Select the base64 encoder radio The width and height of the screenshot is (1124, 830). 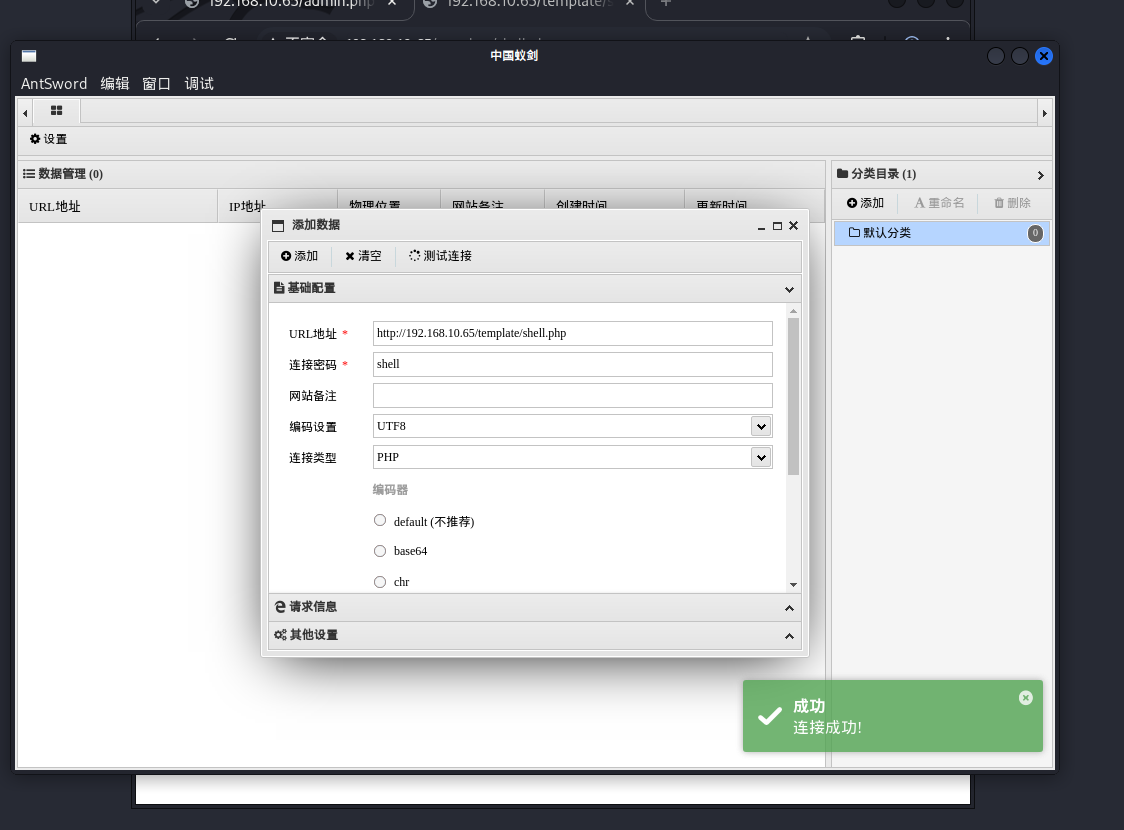pos(380,551)
